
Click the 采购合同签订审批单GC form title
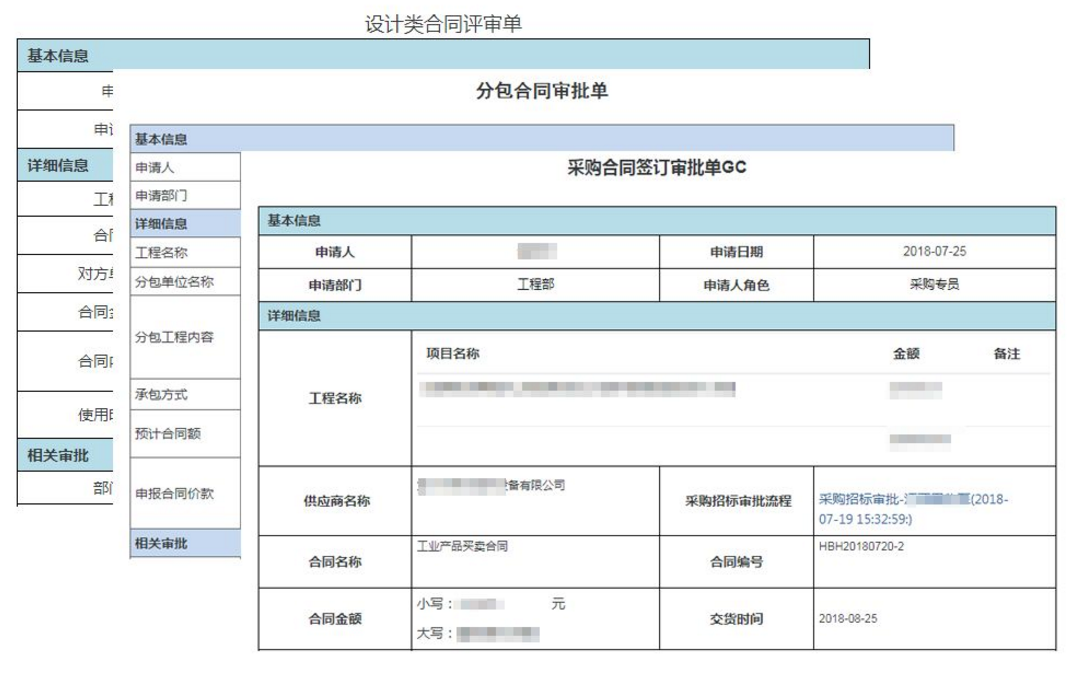pyautogui.click(x=656, y=168)
